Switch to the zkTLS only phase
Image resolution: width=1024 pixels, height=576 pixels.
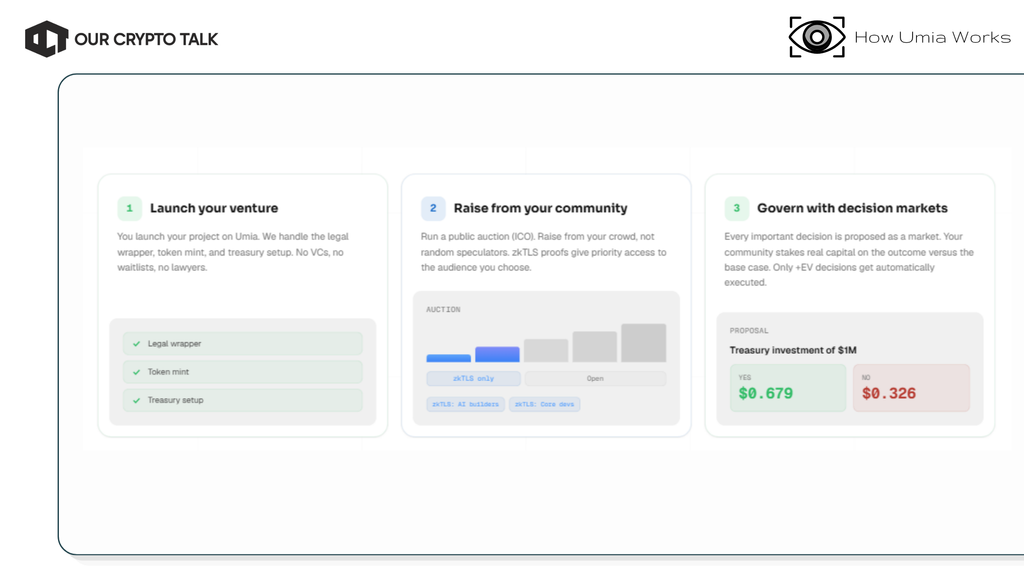point(473,378)
